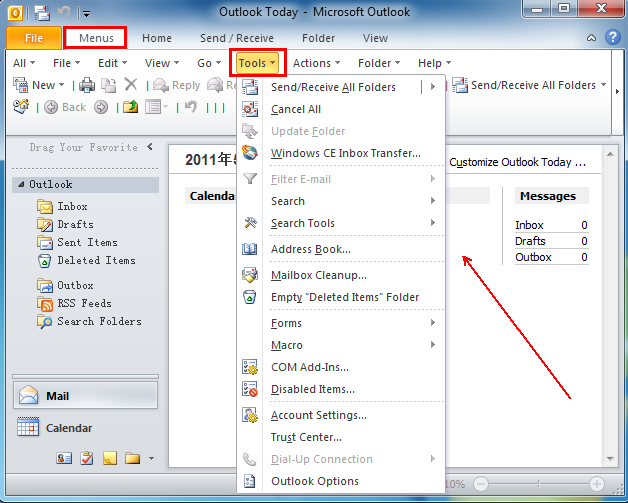Click the Folder List icon in navigation bar
The width and height of the screenshot is (628, 503).
click(x=132, y=458)
